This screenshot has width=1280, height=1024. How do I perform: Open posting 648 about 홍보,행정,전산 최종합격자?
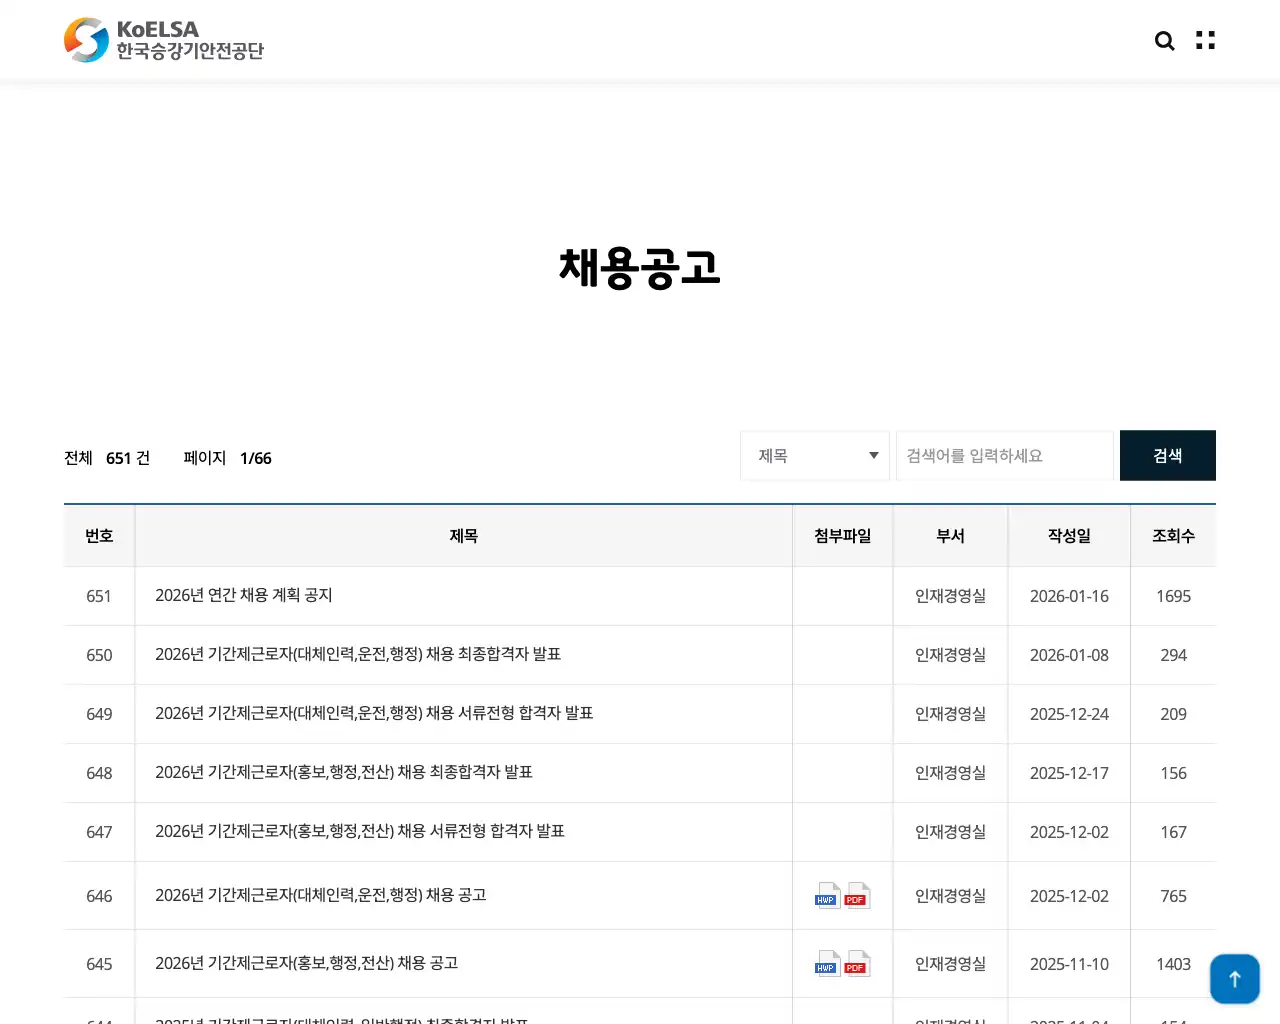344,772
